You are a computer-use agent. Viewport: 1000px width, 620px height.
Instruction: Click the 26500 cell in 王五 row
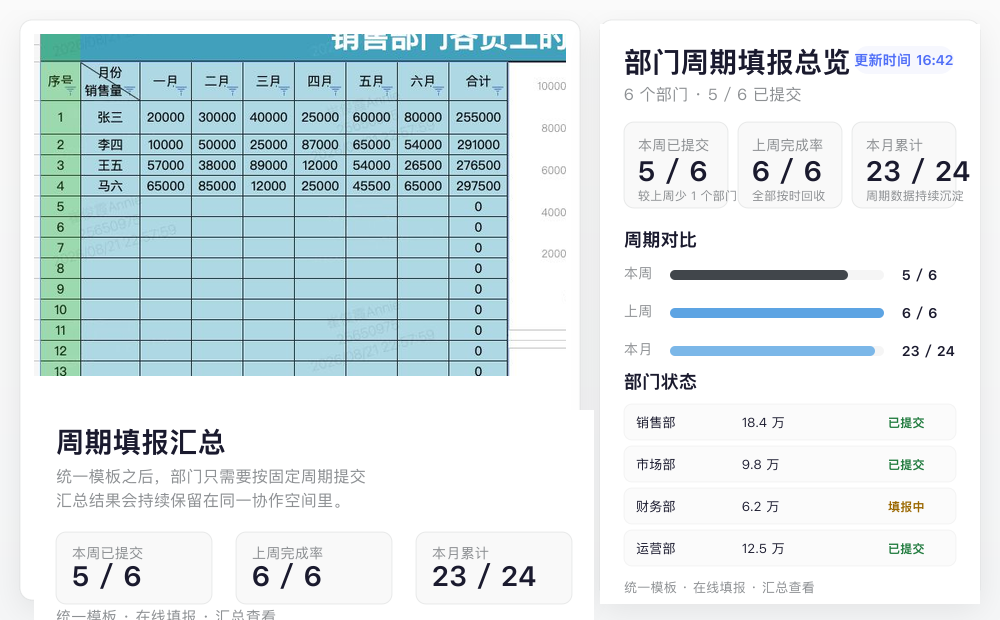(x=423, y=165)
